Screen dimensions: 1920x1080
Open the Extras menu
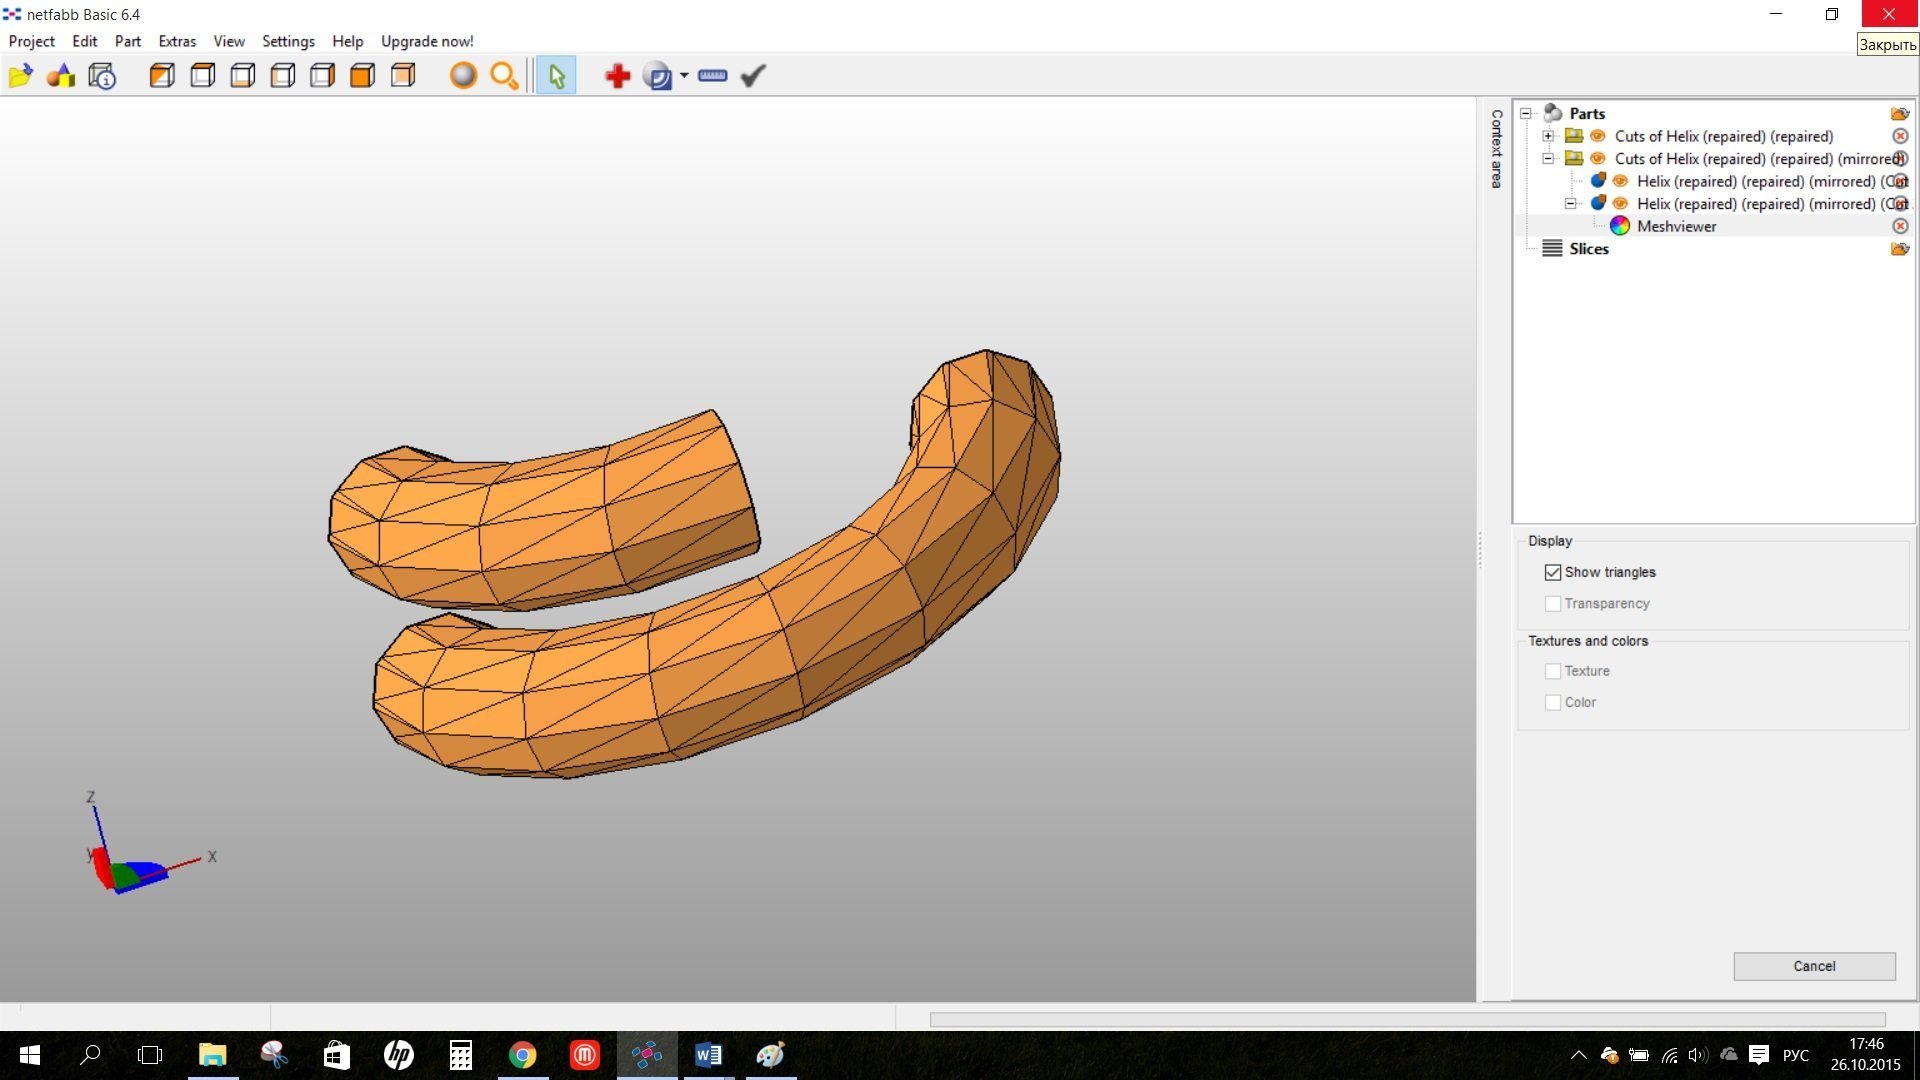177,41
